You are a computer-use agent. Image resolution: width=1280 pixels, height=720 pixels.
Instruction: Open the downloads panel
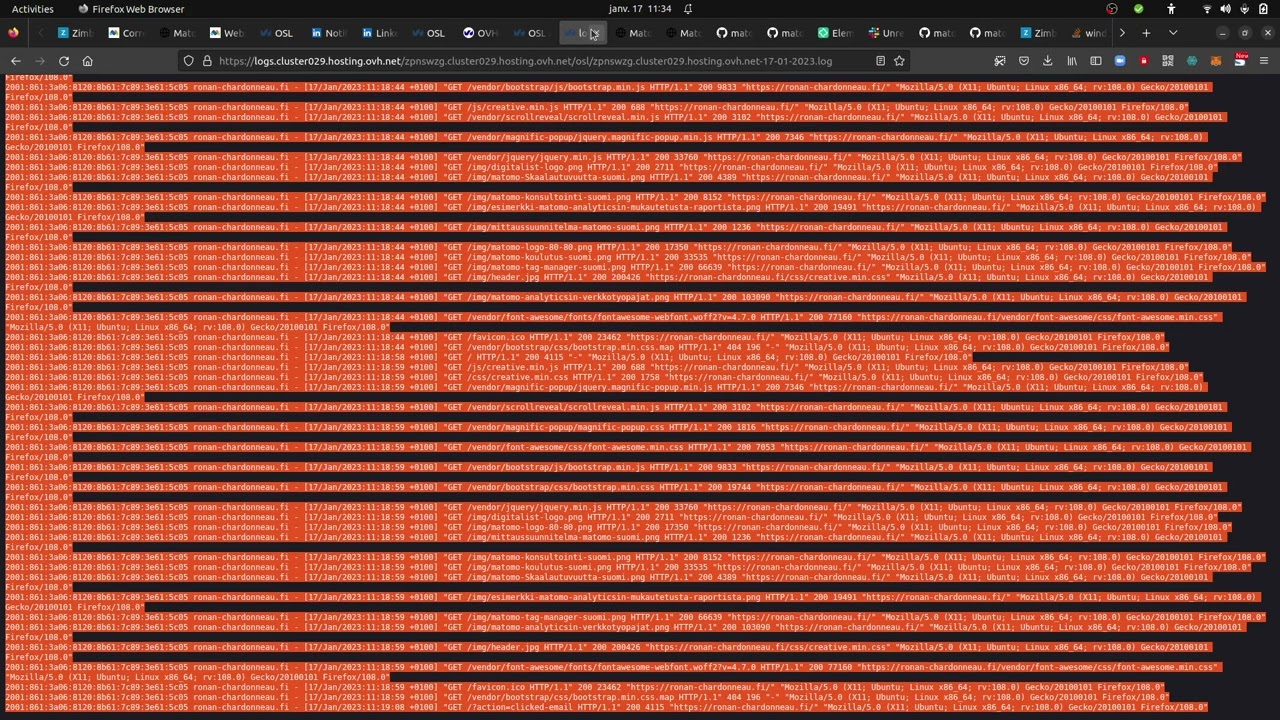1047,61
